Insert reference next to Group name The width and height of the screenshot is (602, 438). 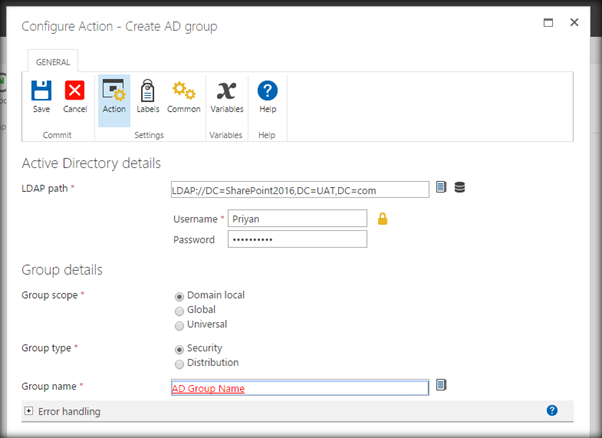coord(441,385)
